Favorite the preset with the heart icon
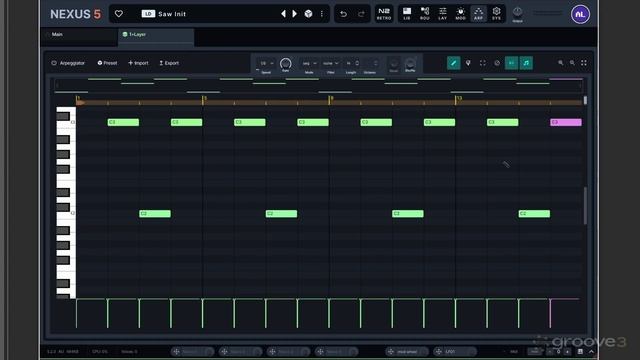Screen dimensions: 640x360 pyautogui.click(x=119, y=14)
